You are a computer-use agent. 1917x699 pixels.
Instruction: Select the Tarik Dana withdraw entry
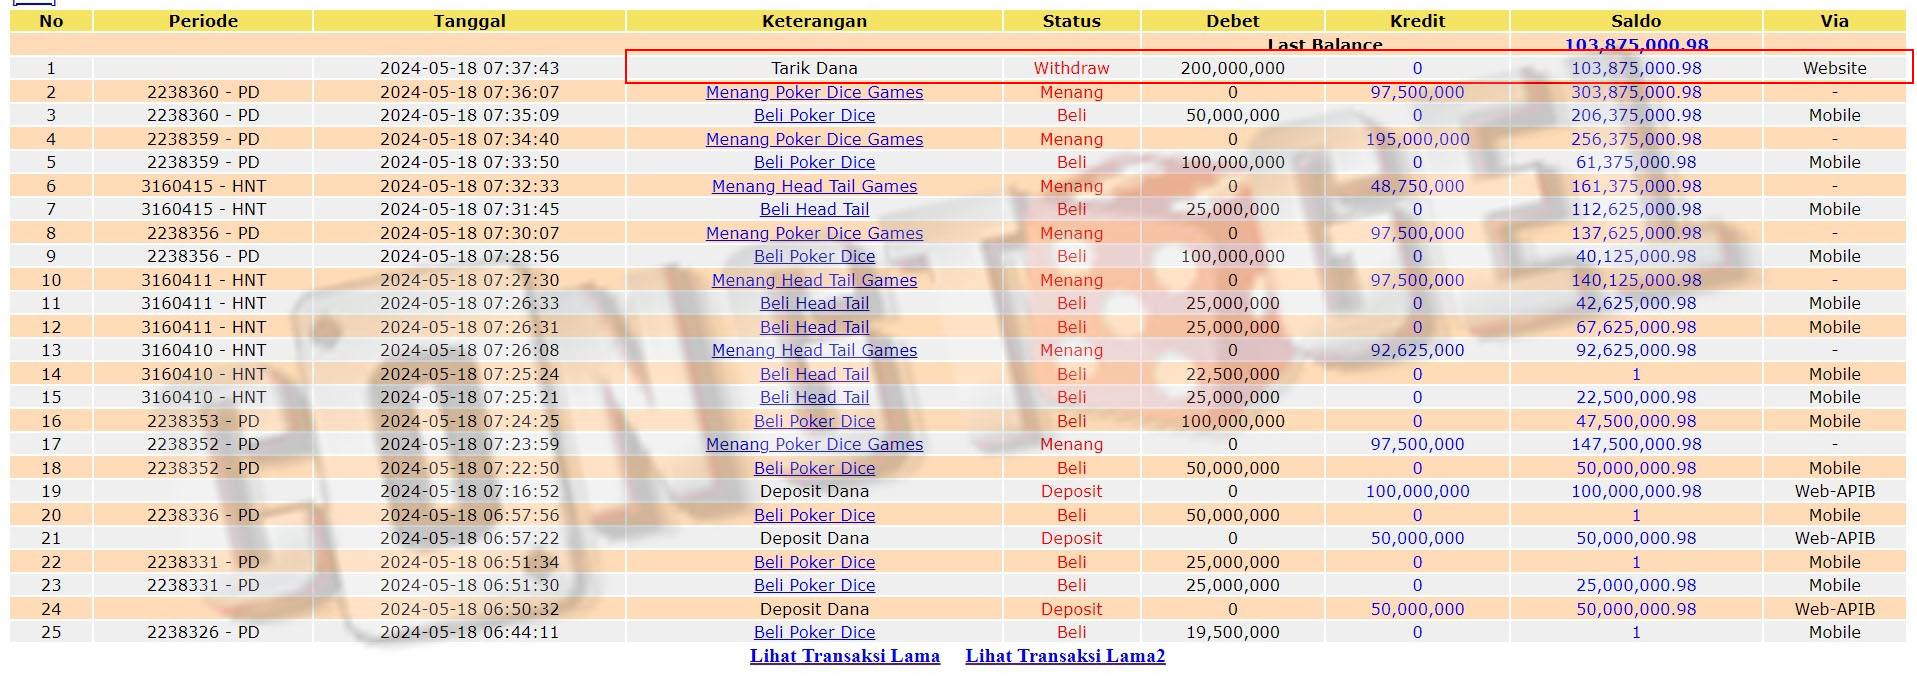tap(814, 68)
